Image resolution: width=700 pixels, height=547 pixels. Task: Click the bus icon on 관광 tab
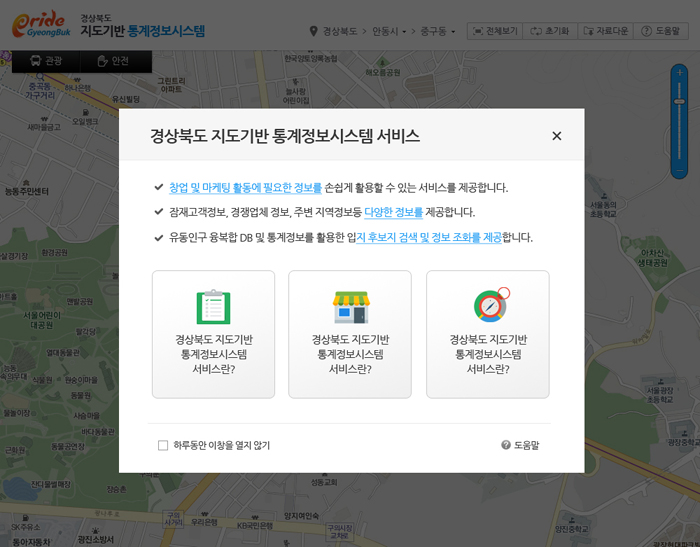pyautogui.click(x=36, y=61)
